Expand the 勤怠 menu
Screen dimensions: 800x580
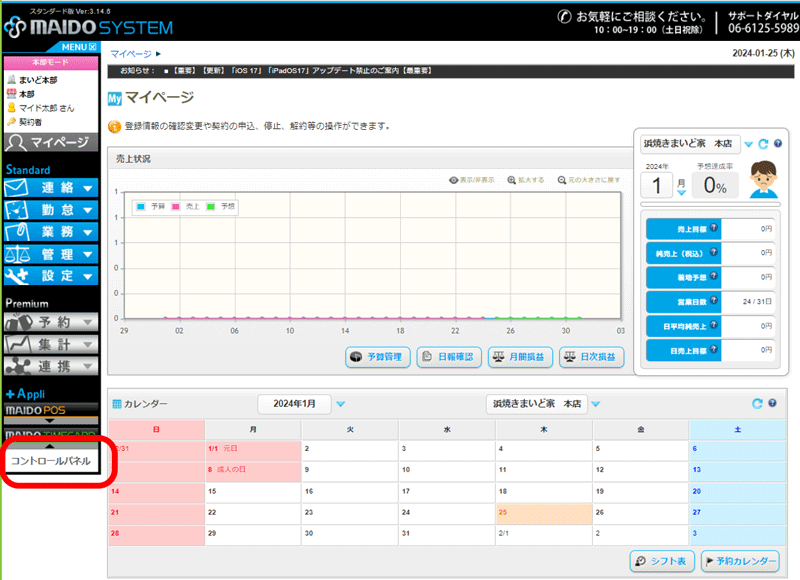click(x=51, y=210)
